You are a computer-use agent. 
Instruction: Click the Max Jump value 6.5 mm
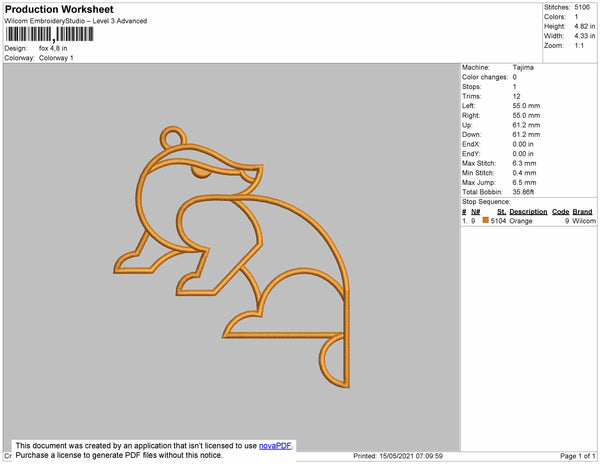pyautogui.click(x=524, y=182)
